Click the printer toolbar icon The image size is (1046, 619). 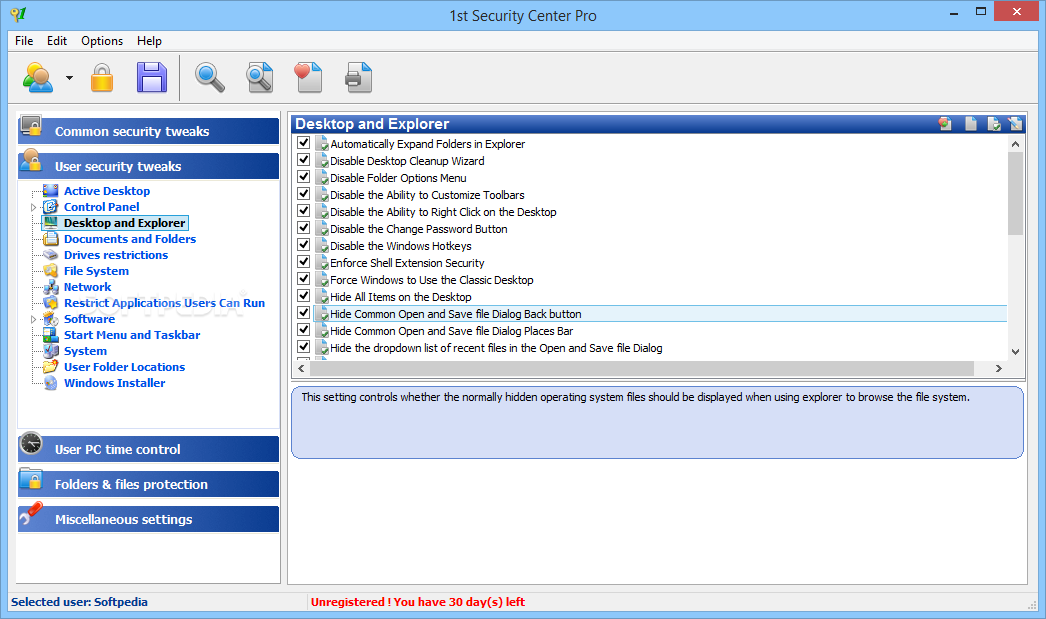[358, 77]
